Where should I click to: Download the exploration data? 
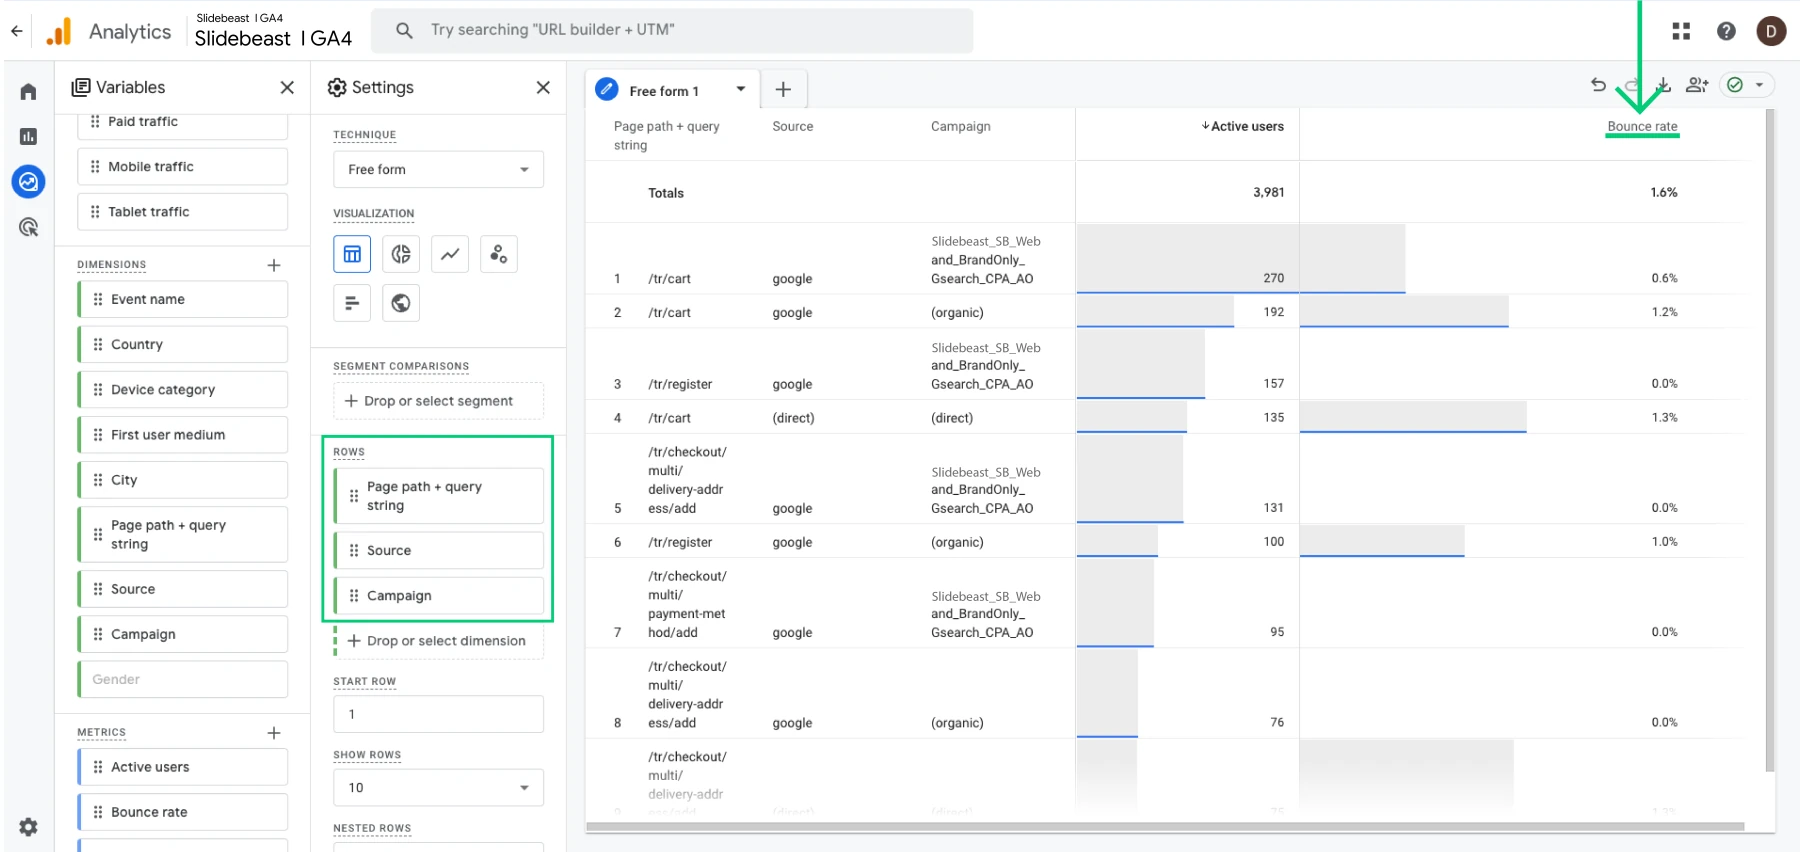pos(1664,85)
